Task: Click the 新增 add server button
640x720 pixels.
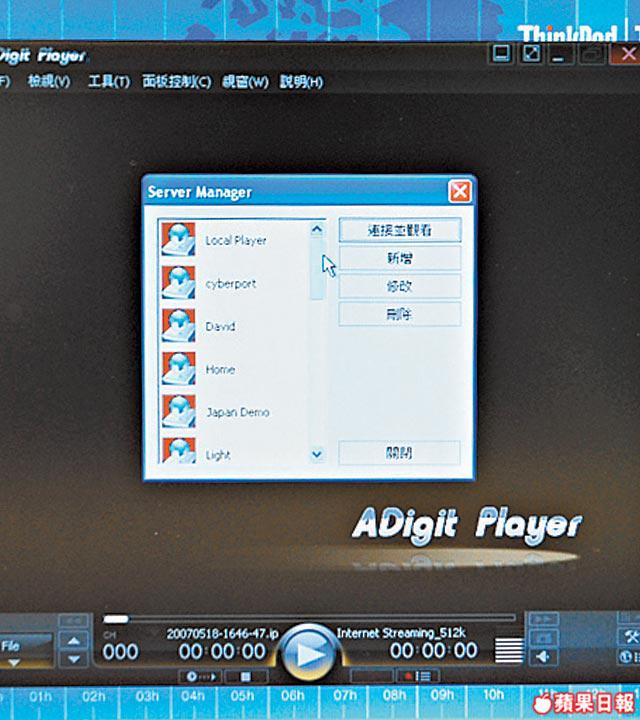Action: point(399,258)
